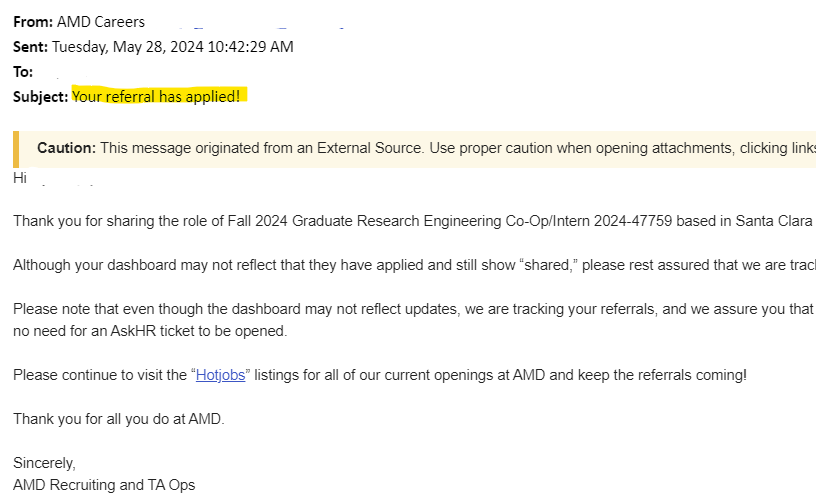Click the Thank you for all you do line
Image resolution: width=816 pixels, height=493 pixels.
[118, 419]
